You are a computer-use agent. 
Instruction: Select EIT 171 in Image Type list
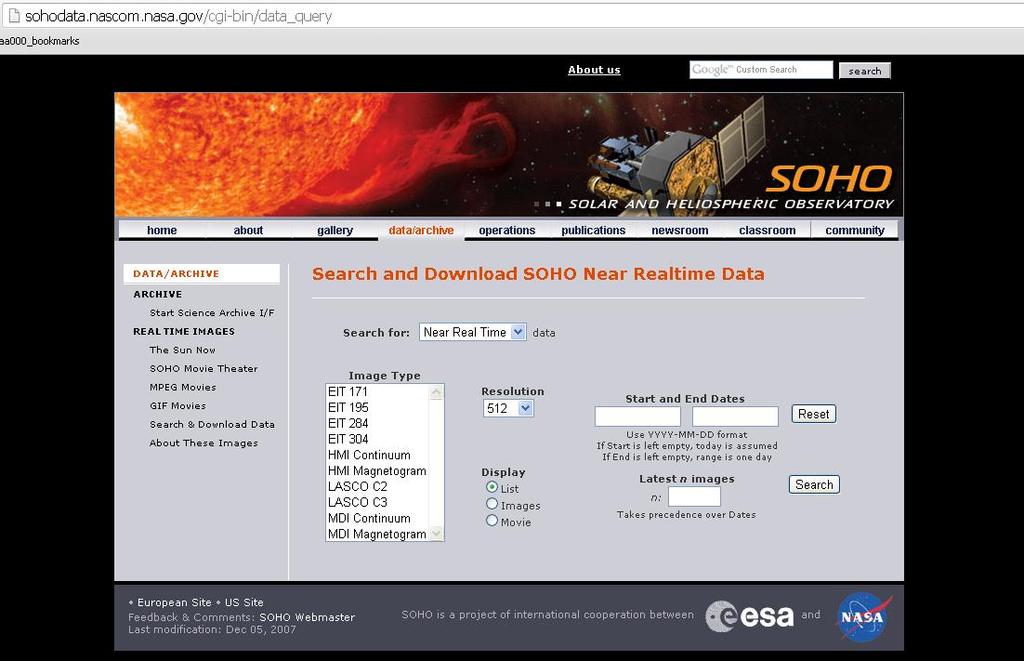point(377,392)
